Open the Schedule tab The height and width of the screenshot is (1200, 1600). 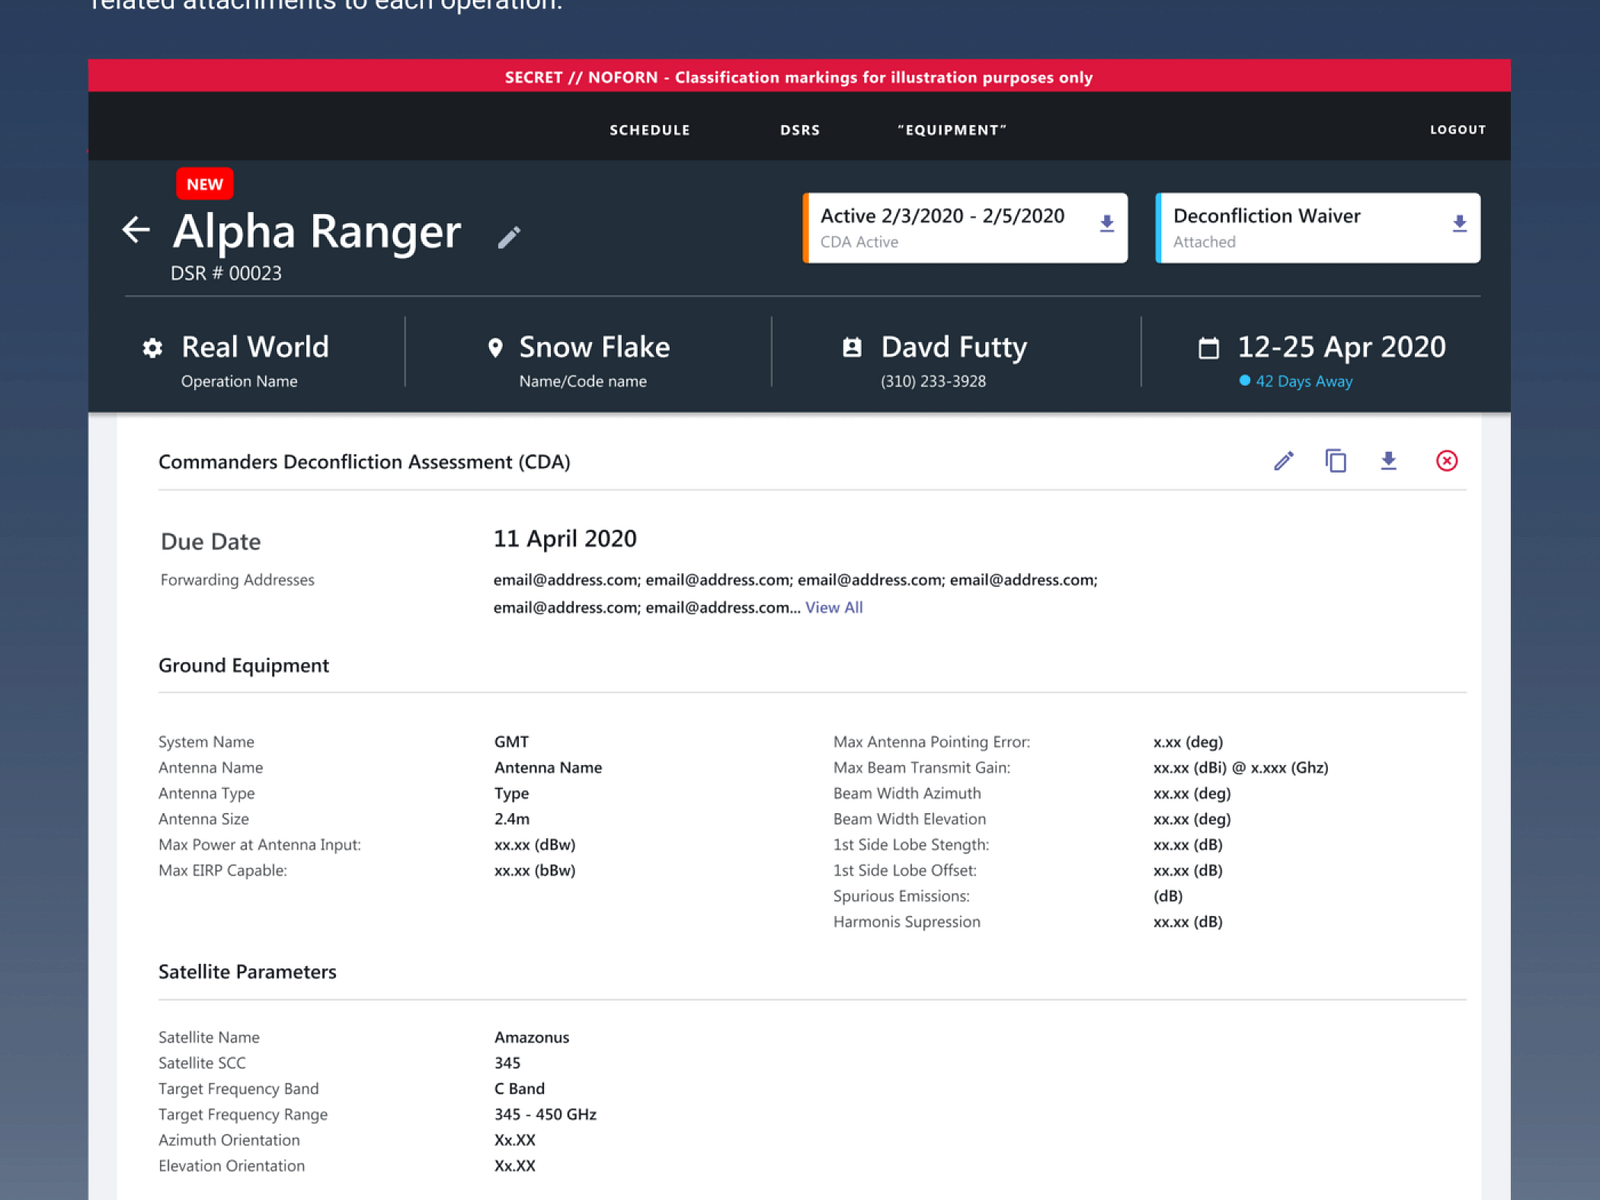pos(649,130)
